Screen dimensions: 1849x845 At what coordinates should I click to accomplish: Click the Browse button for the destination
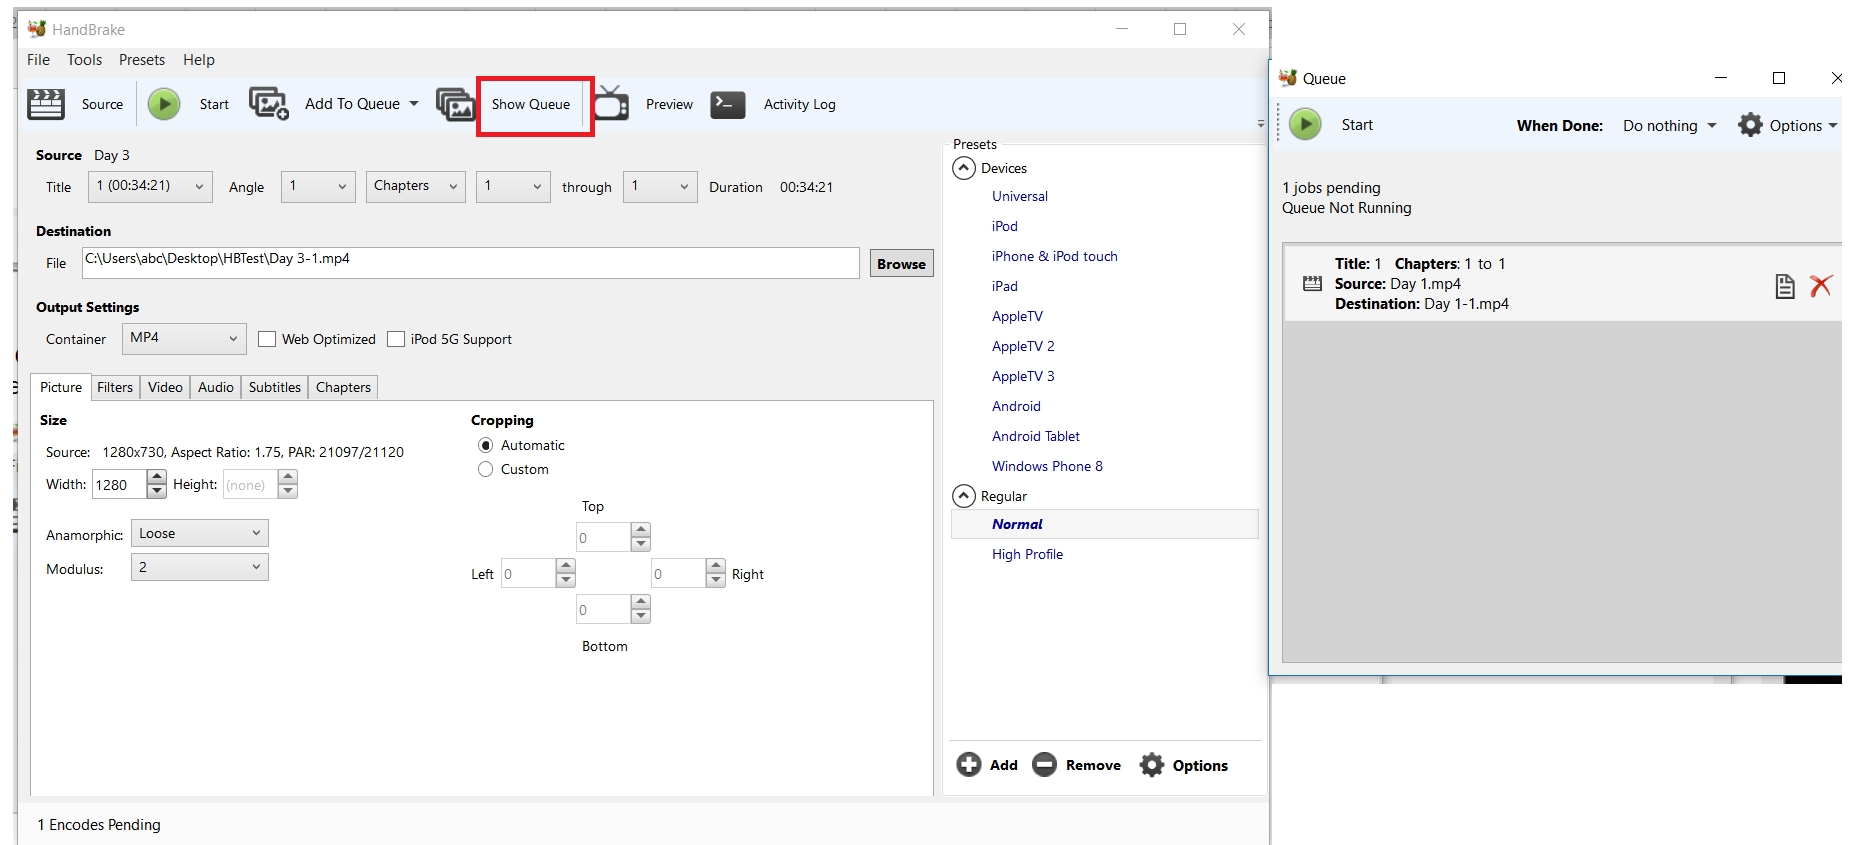pos(901,264)
